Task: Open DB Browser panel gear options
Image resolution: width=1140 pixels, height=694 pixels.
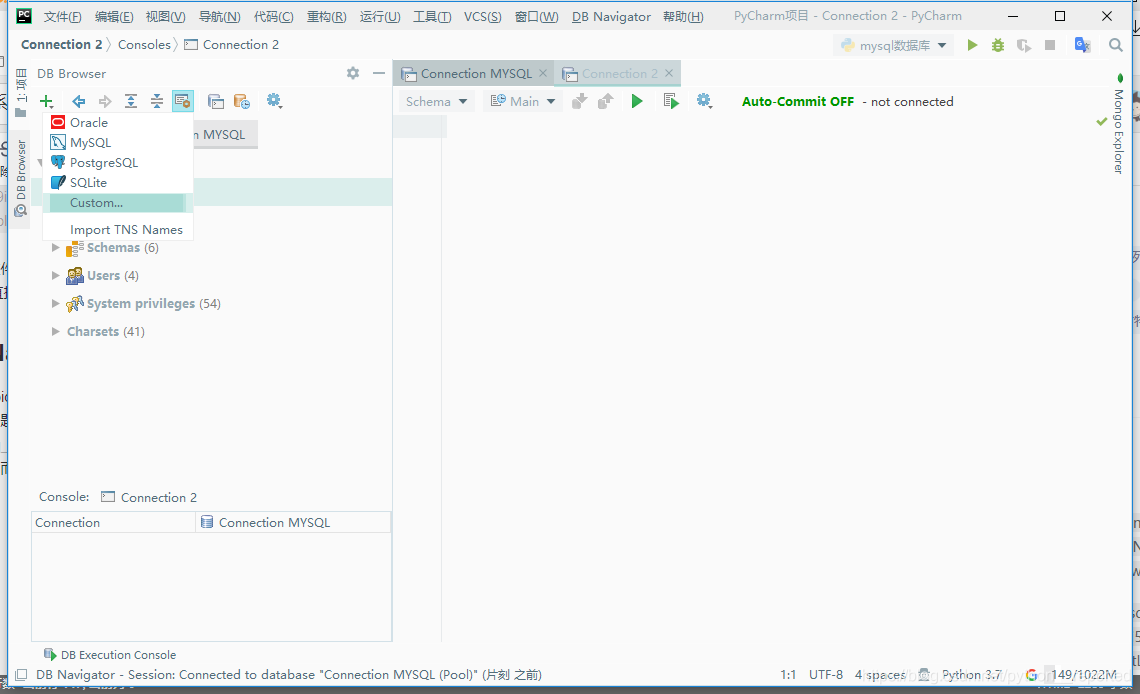Action: click(x=353, y=73)
